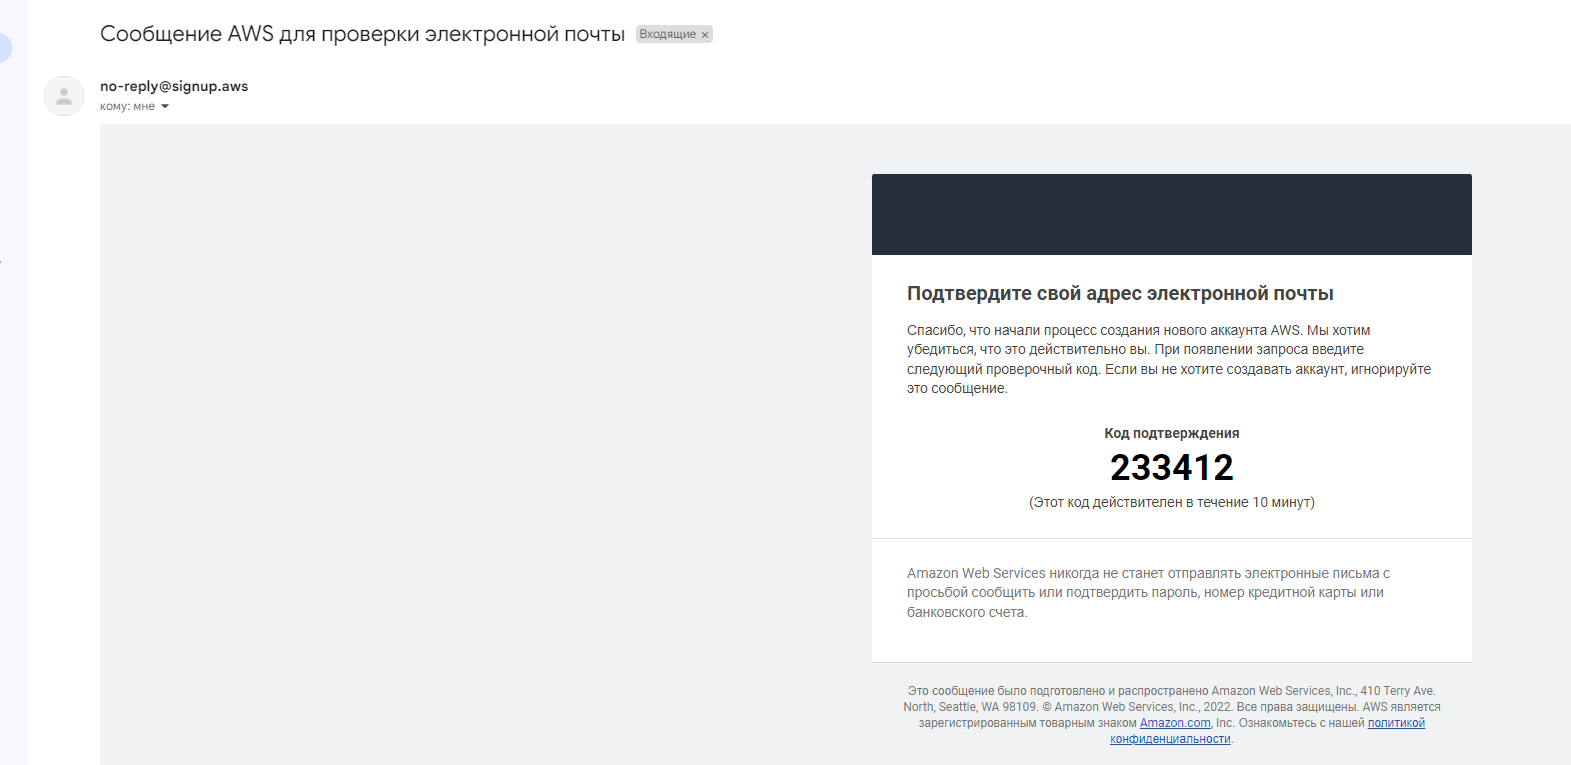This screenshot has height=765, width=1571.
Task: Click the verification code 233412
Action: (1172, 467)
